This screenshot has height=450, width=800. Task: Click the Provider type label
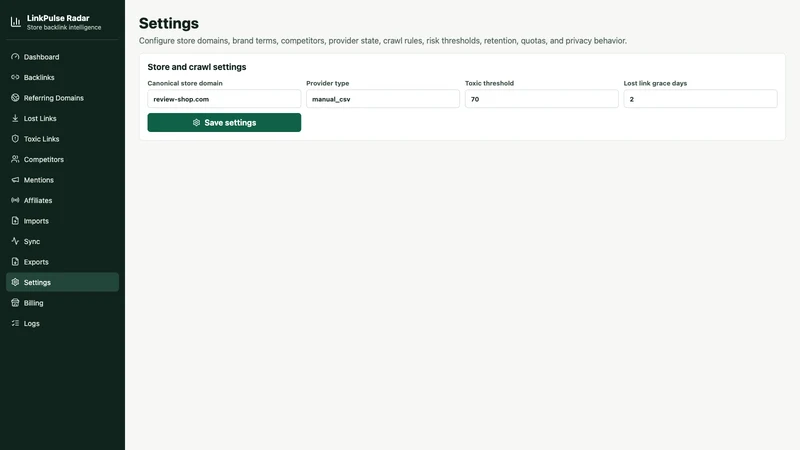tap(328, 83)
